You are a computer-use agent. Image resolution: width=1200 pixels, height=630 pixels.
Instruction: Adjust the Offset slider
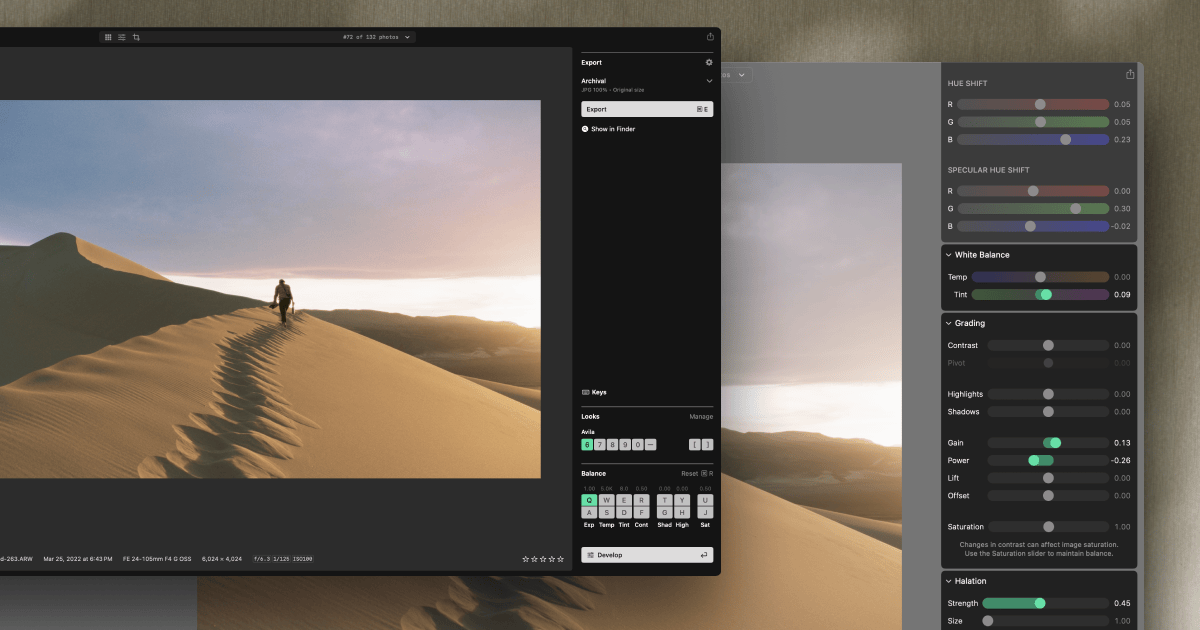(x=1048, y=496)
